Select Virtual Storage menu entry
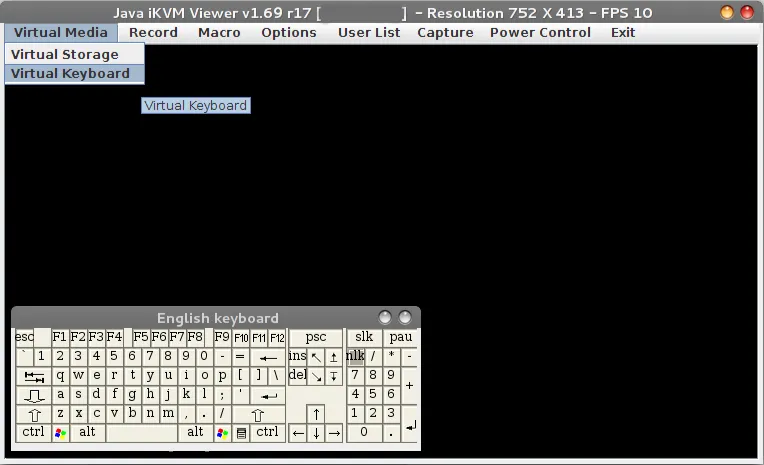The image size is (764, 465). [x=65, y=54]
